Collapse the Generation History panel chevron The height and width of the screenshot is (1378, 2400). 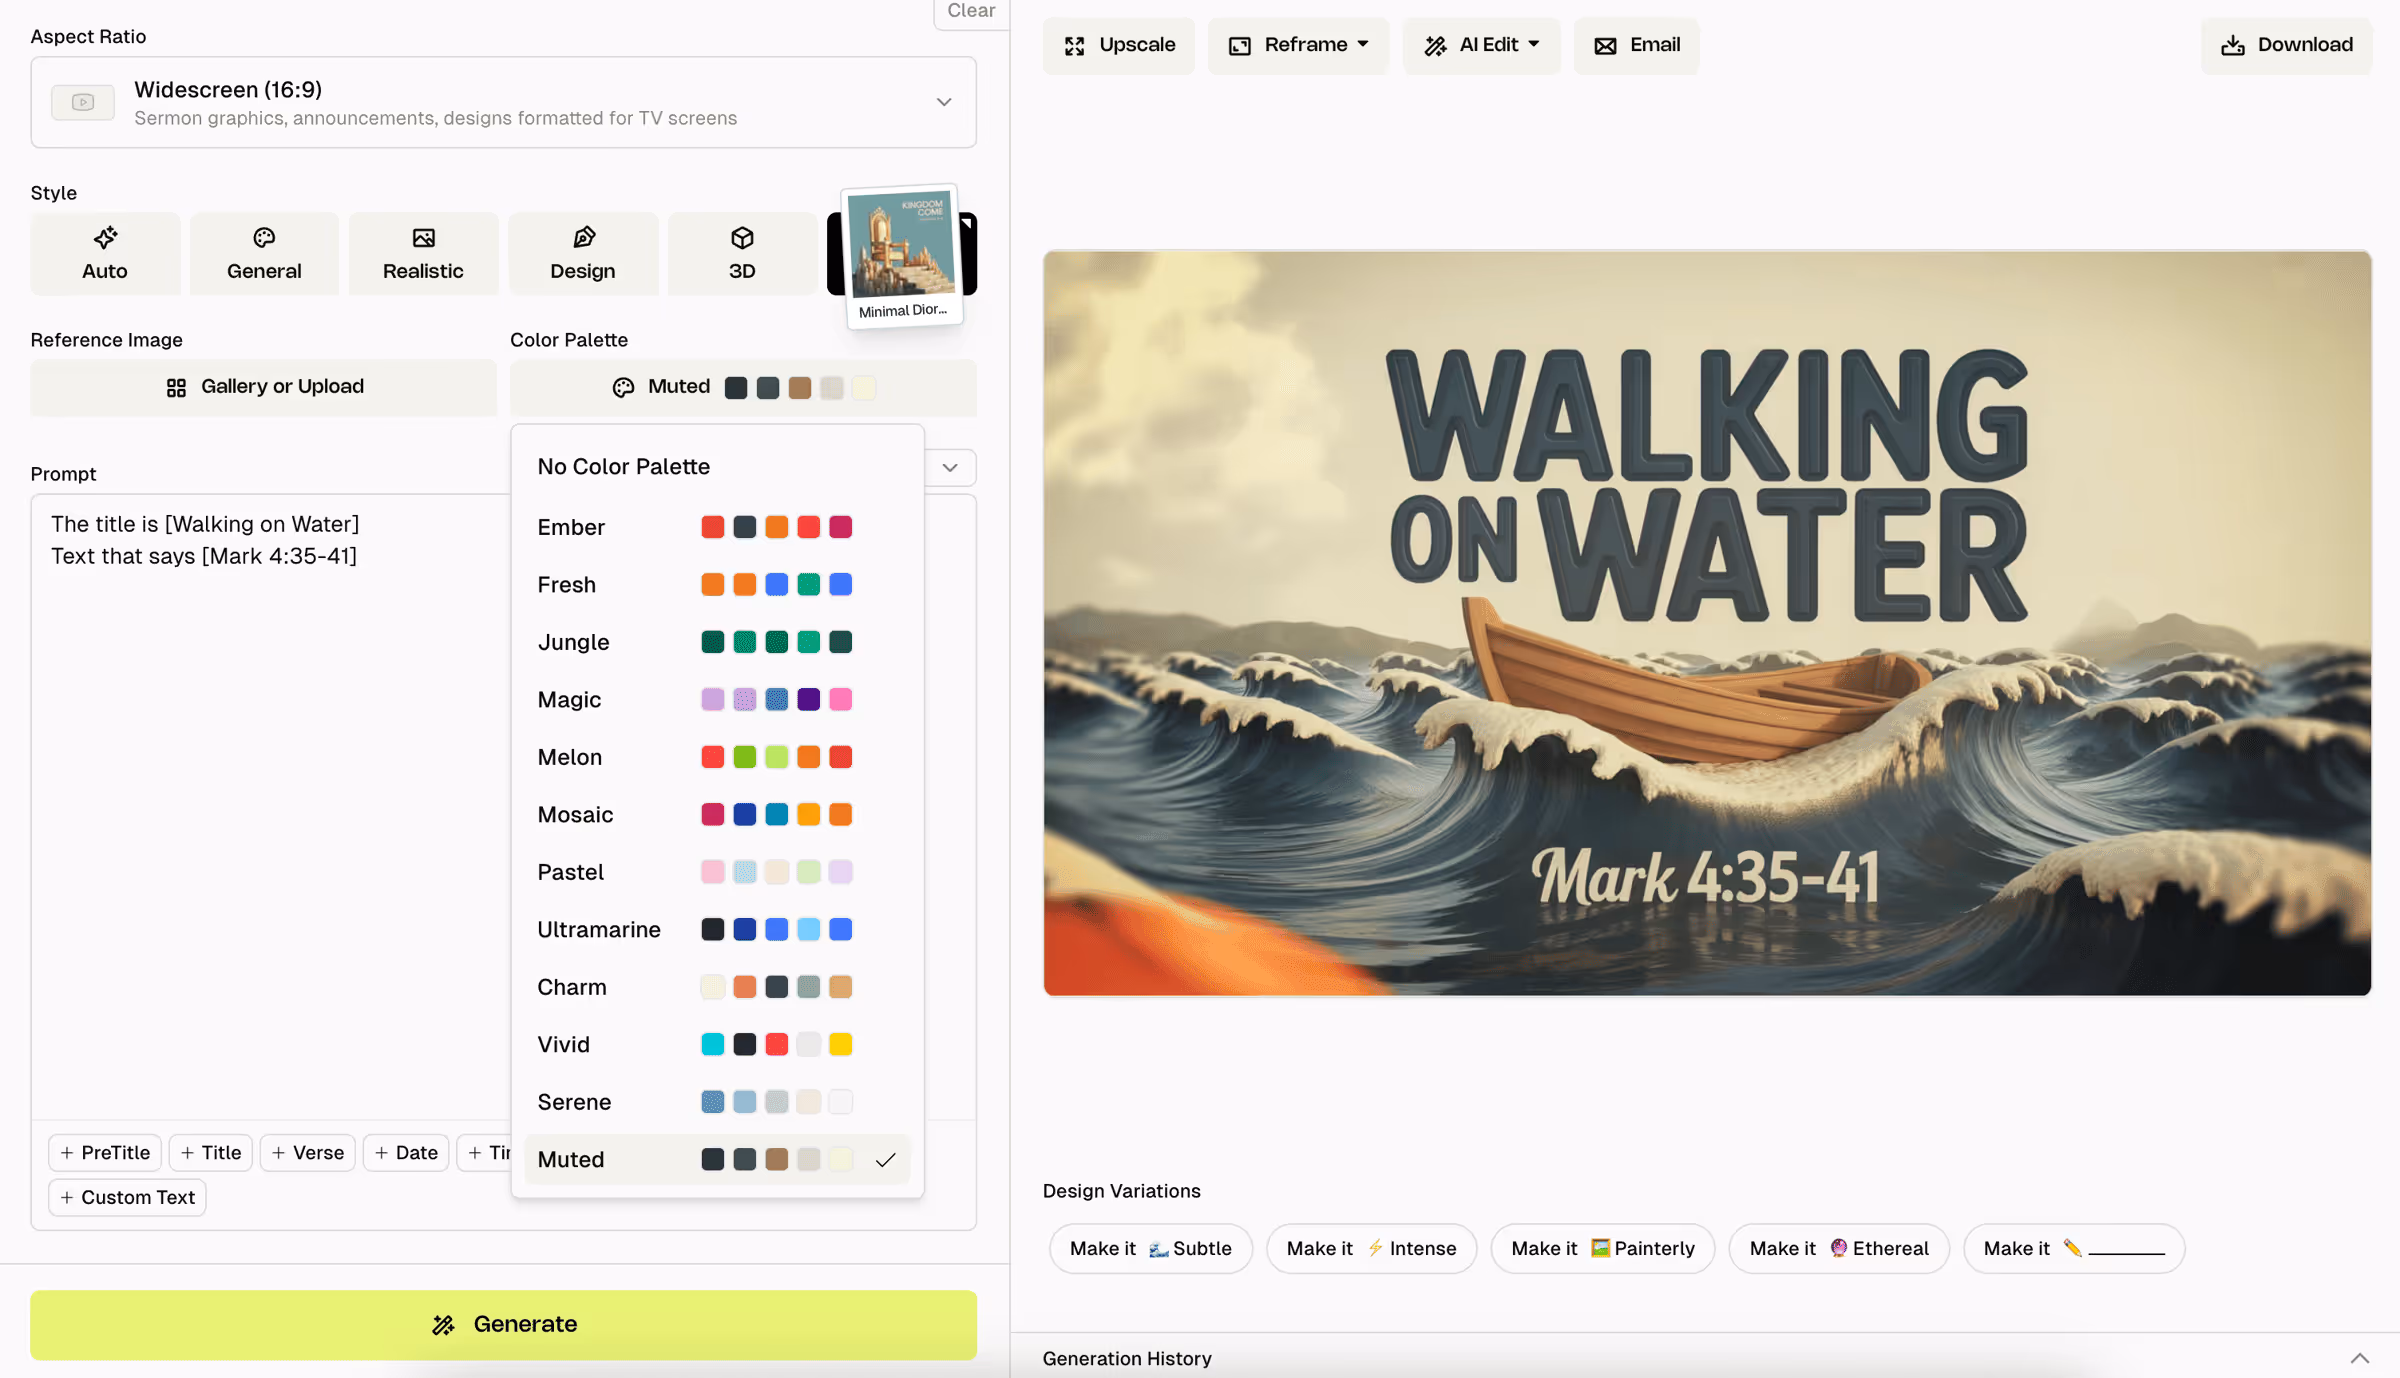2359,1358
